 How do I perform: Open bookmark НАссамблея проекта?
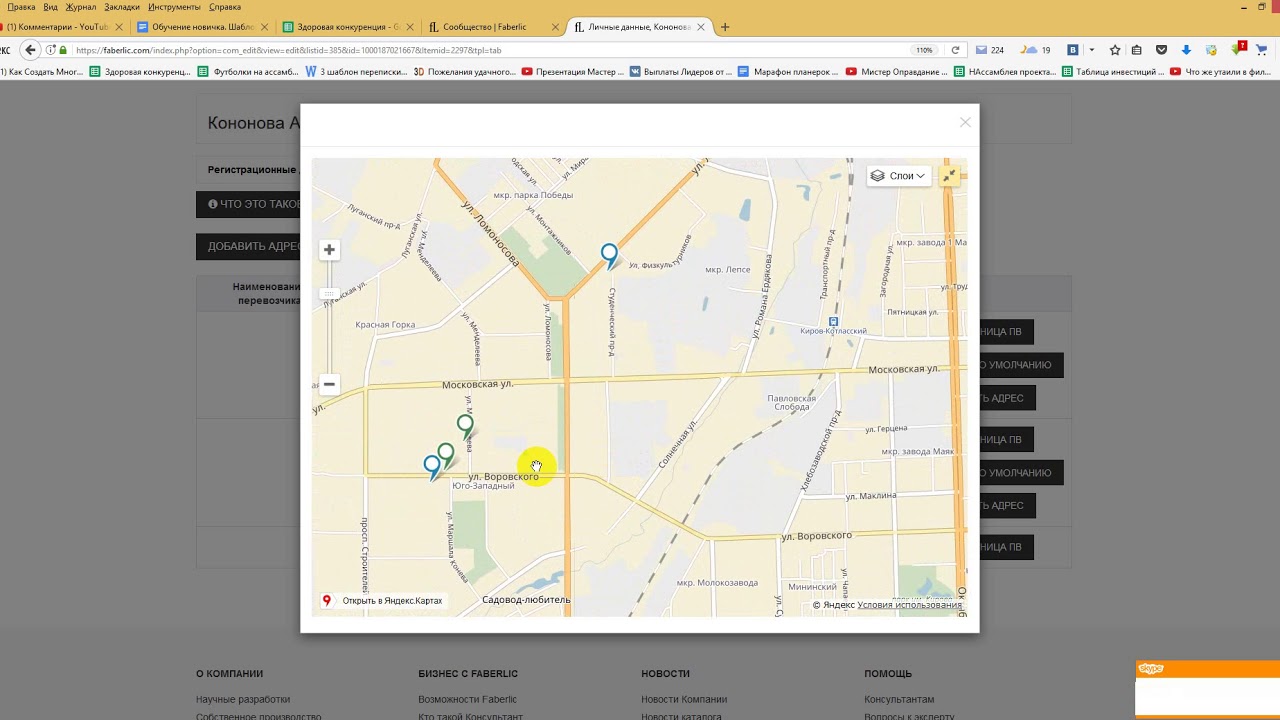pyautogui.click(x=1005, y=72)
